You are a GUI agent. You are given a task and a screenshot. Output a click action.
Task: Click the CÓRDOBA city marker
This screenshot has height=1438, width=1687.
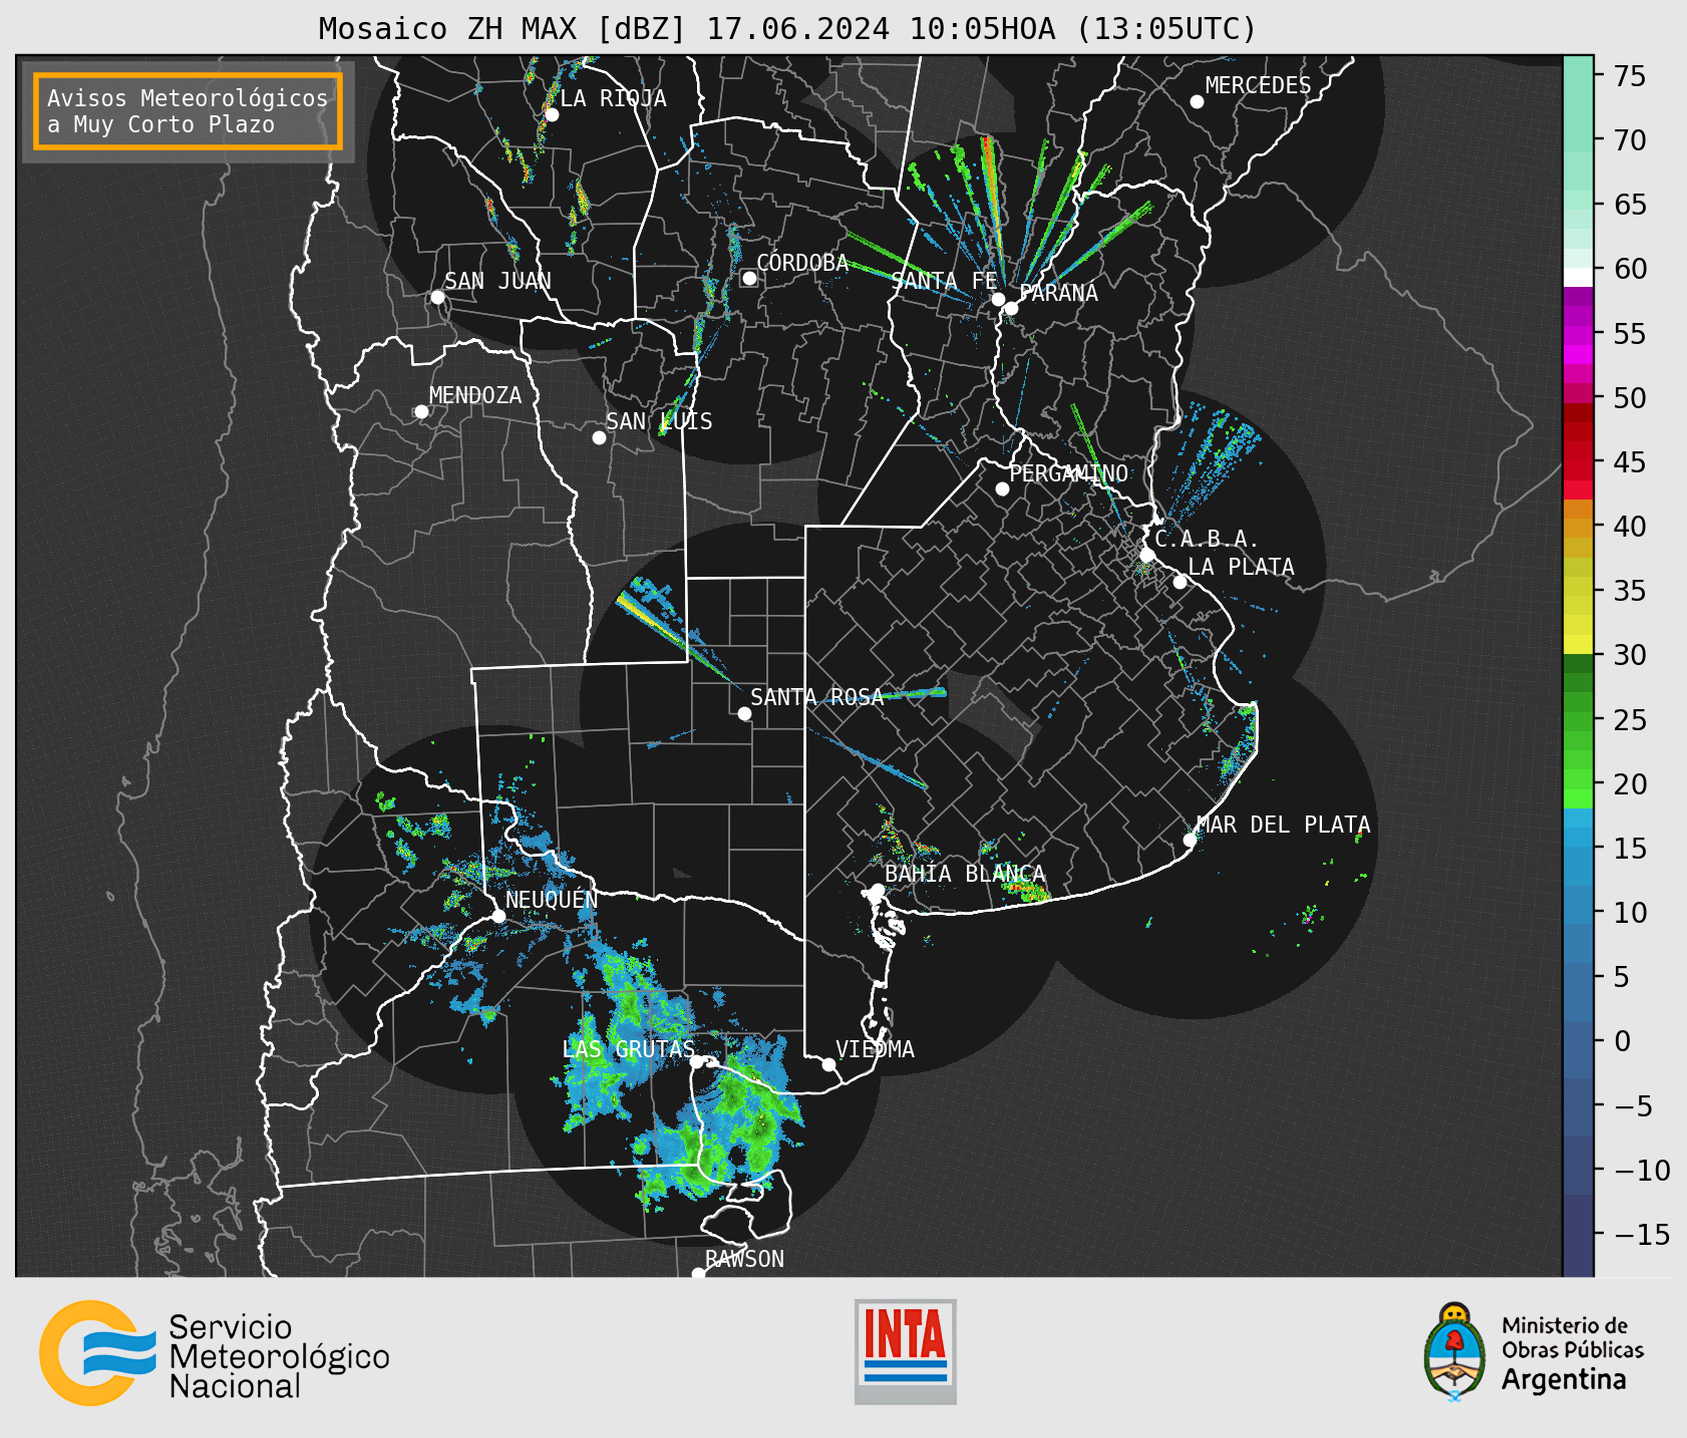[749, 278]
